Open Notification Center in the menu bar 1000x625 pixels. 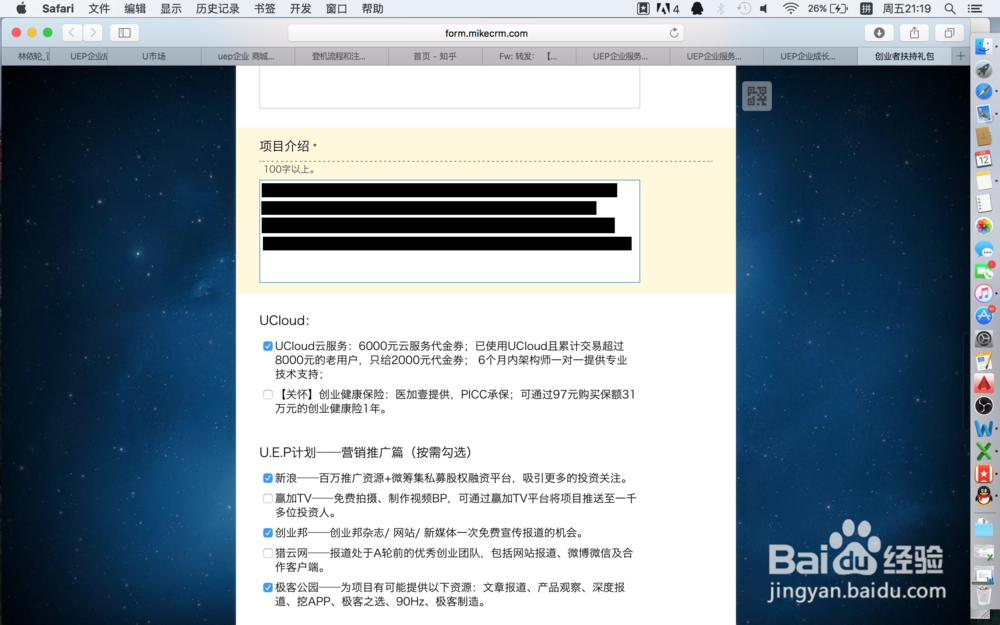(x=974, y=8)
